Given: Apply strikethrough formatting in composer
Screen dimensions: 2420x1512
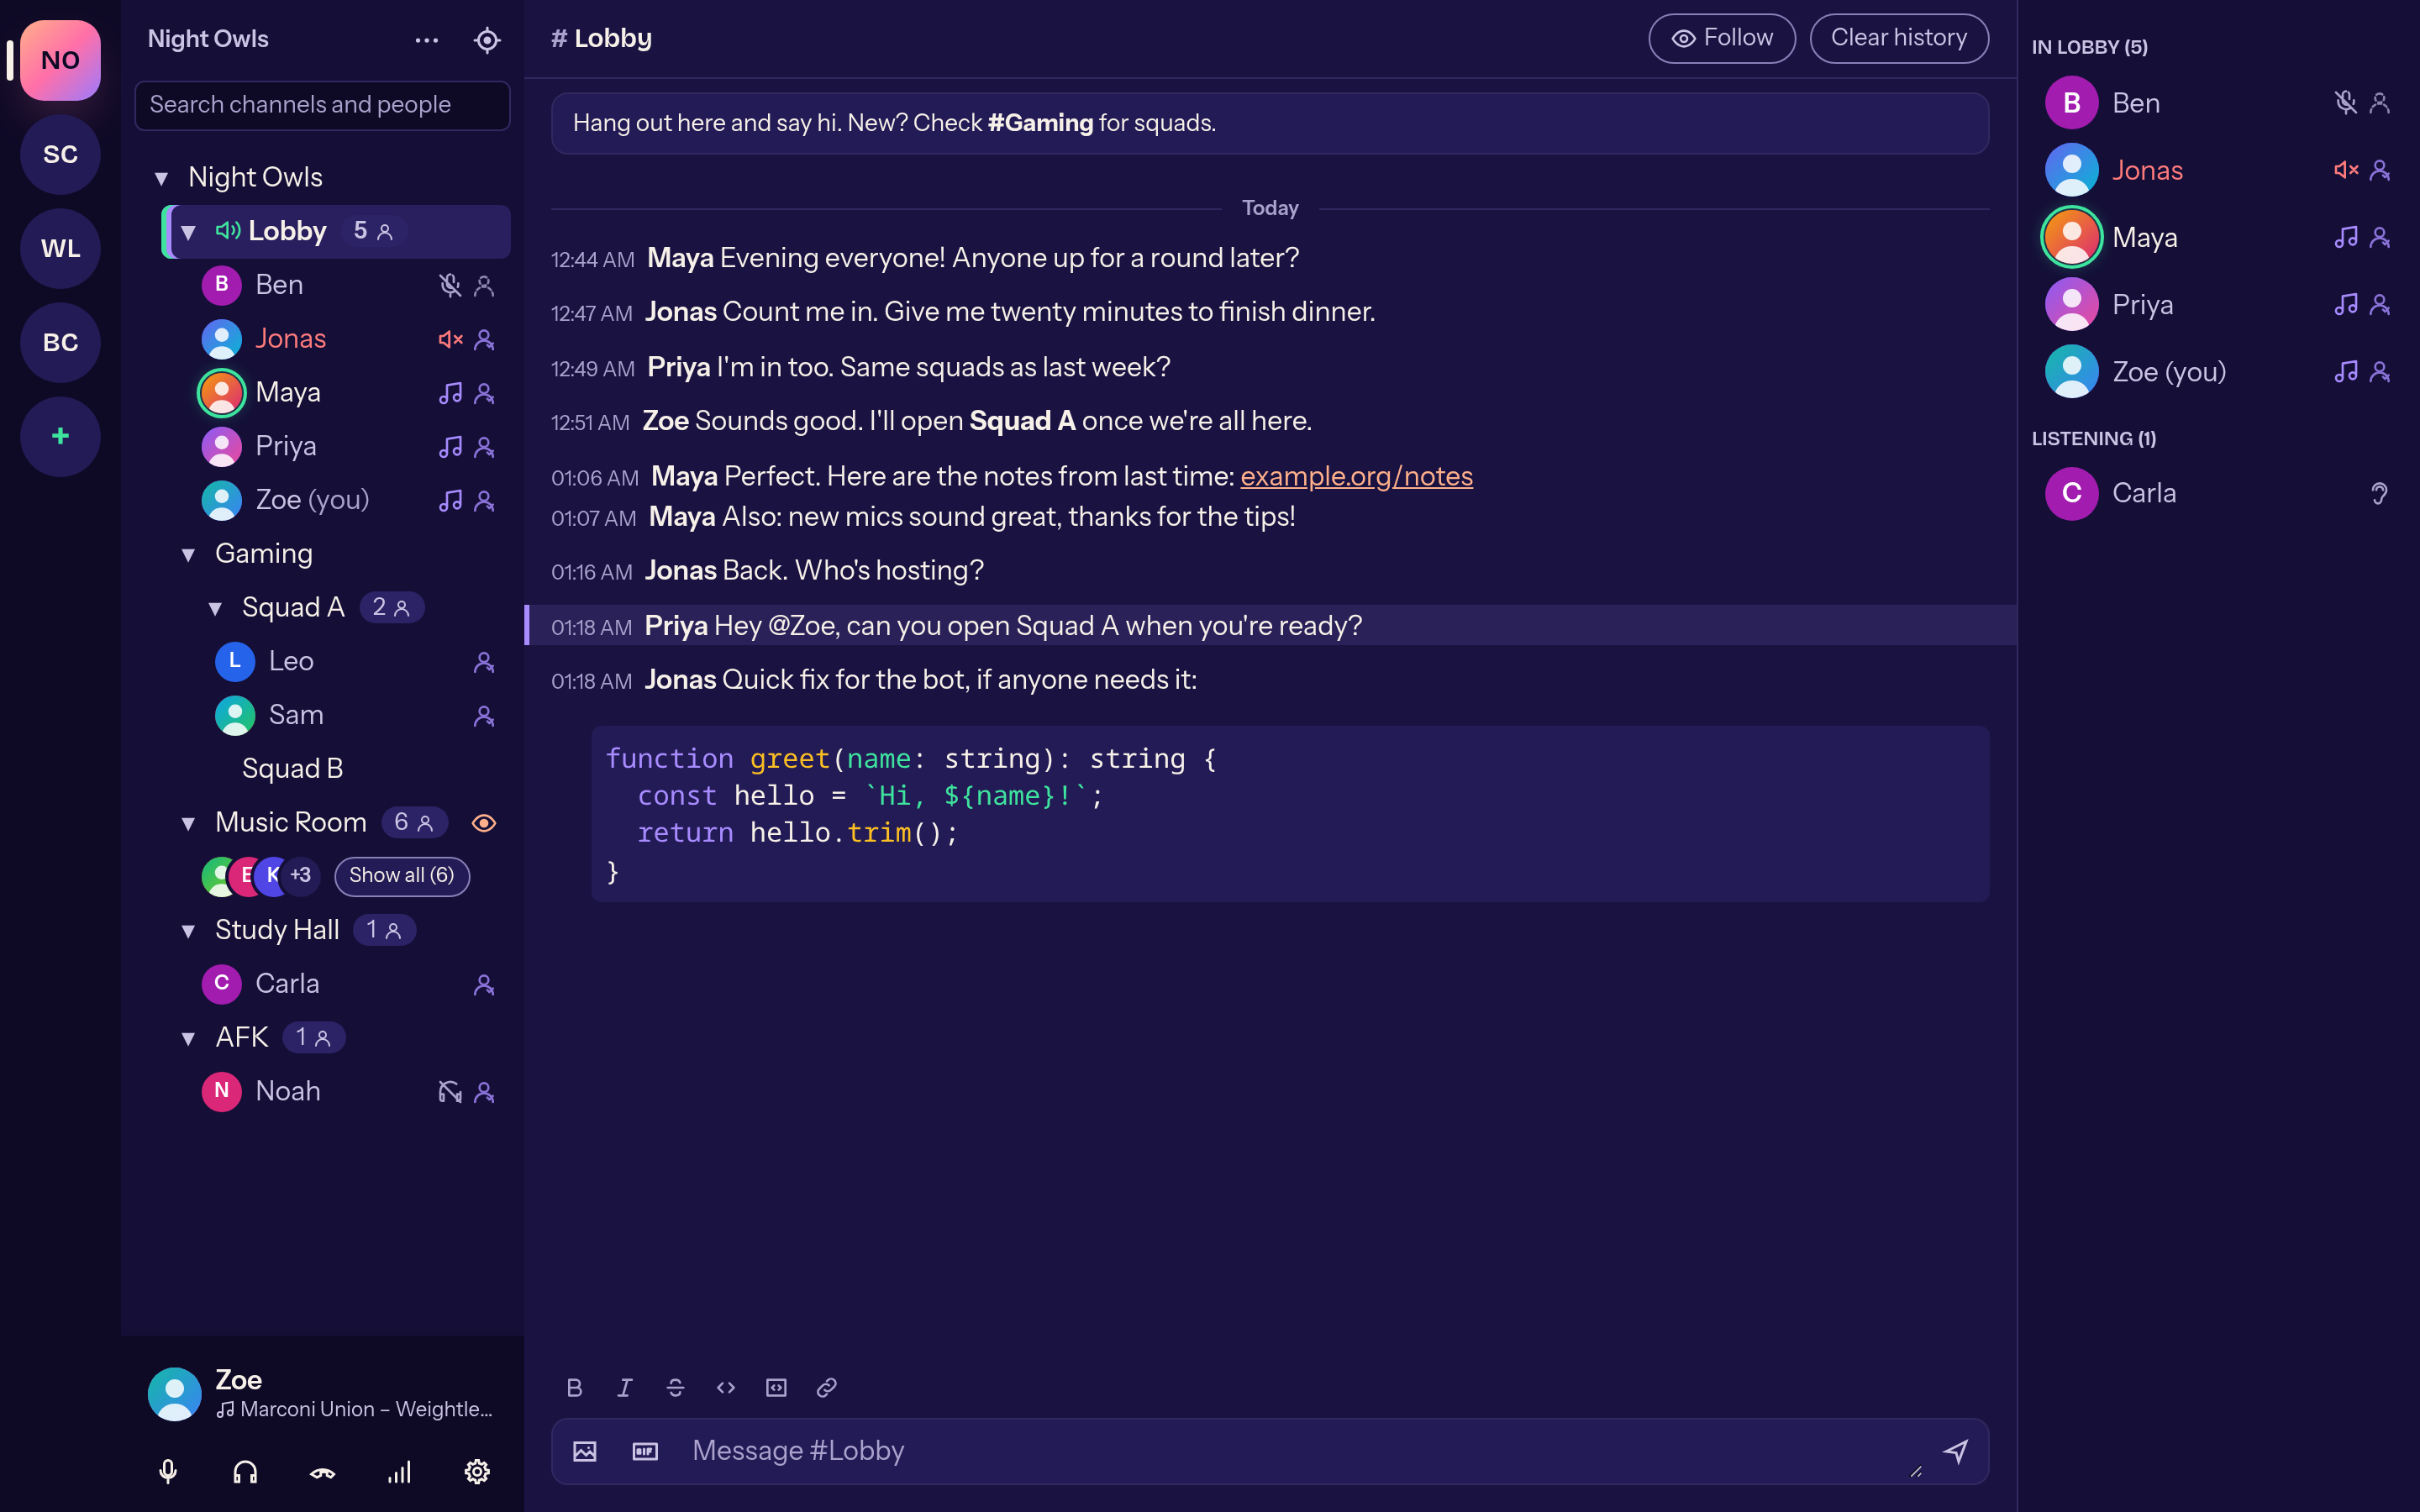Looking at the screenshot, I should (675, 1388).
